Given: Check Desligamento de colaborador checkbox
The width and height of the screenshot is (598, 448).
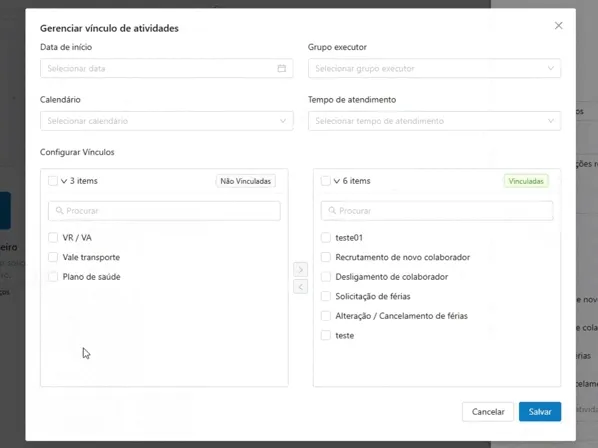Looking at the screenshot, I should 325,276.
